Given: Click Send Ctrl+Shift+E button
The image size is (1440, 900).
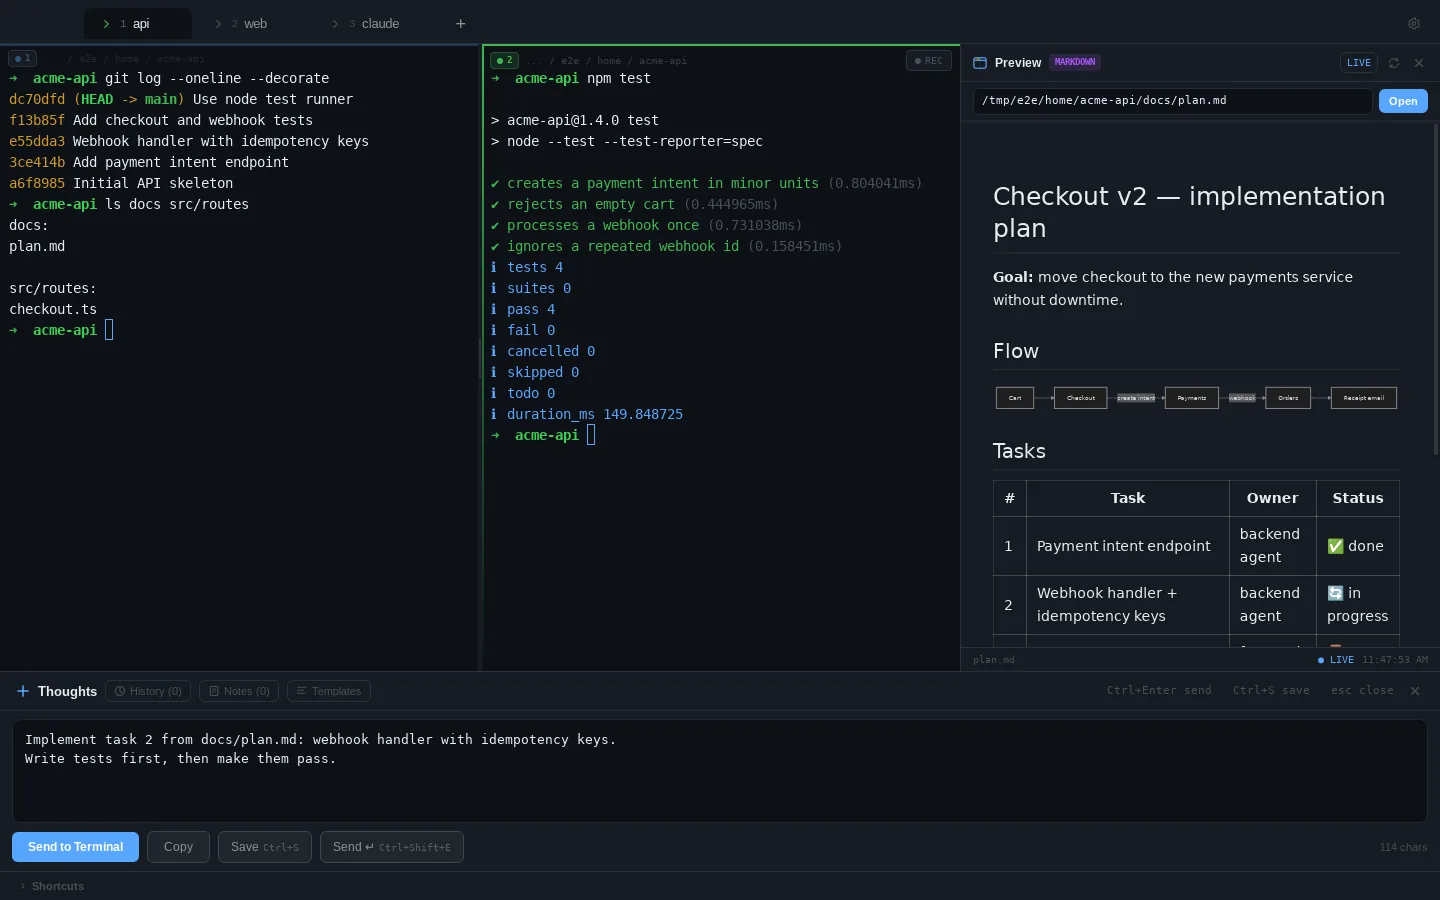Looking at the screenshot, I should [392, 847].
